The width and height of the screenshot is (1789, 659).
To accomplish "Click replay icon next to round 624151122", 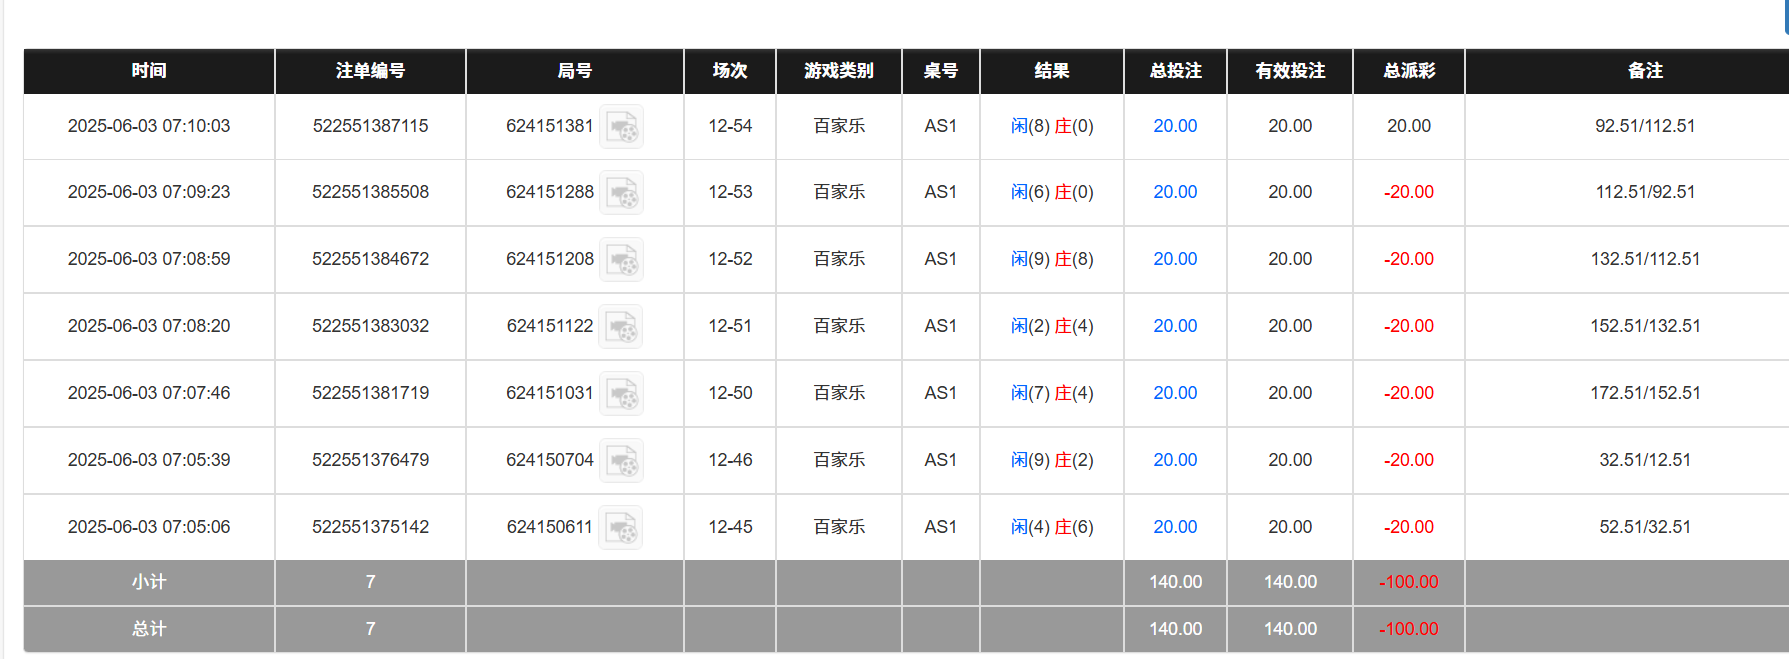I will 621,327.
